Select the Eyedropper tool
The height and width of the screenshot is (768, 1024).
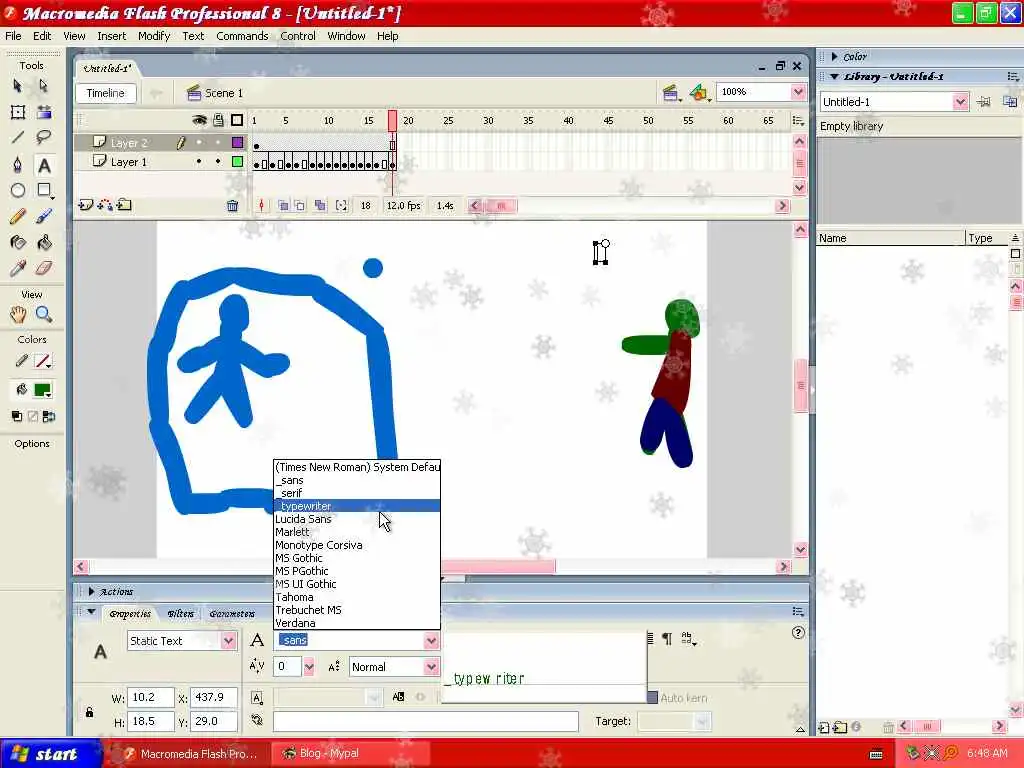(18, 268)
